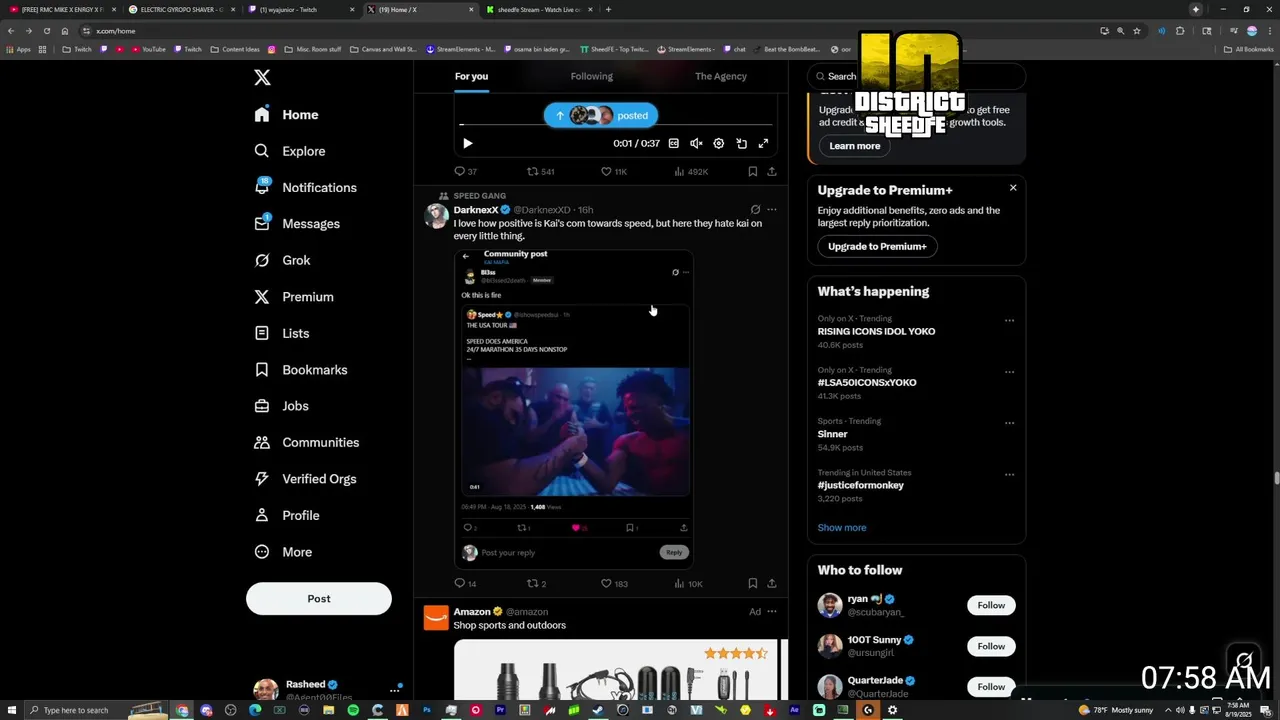The width and height of the screenshot is (1280, 720).
Task: Seek on the video progress bar
Action: pos(615,125)
